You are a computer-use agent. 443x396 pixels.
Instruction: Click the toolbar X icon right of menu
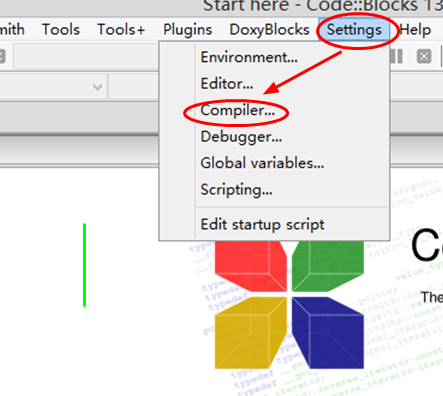[x=424, y=56]
